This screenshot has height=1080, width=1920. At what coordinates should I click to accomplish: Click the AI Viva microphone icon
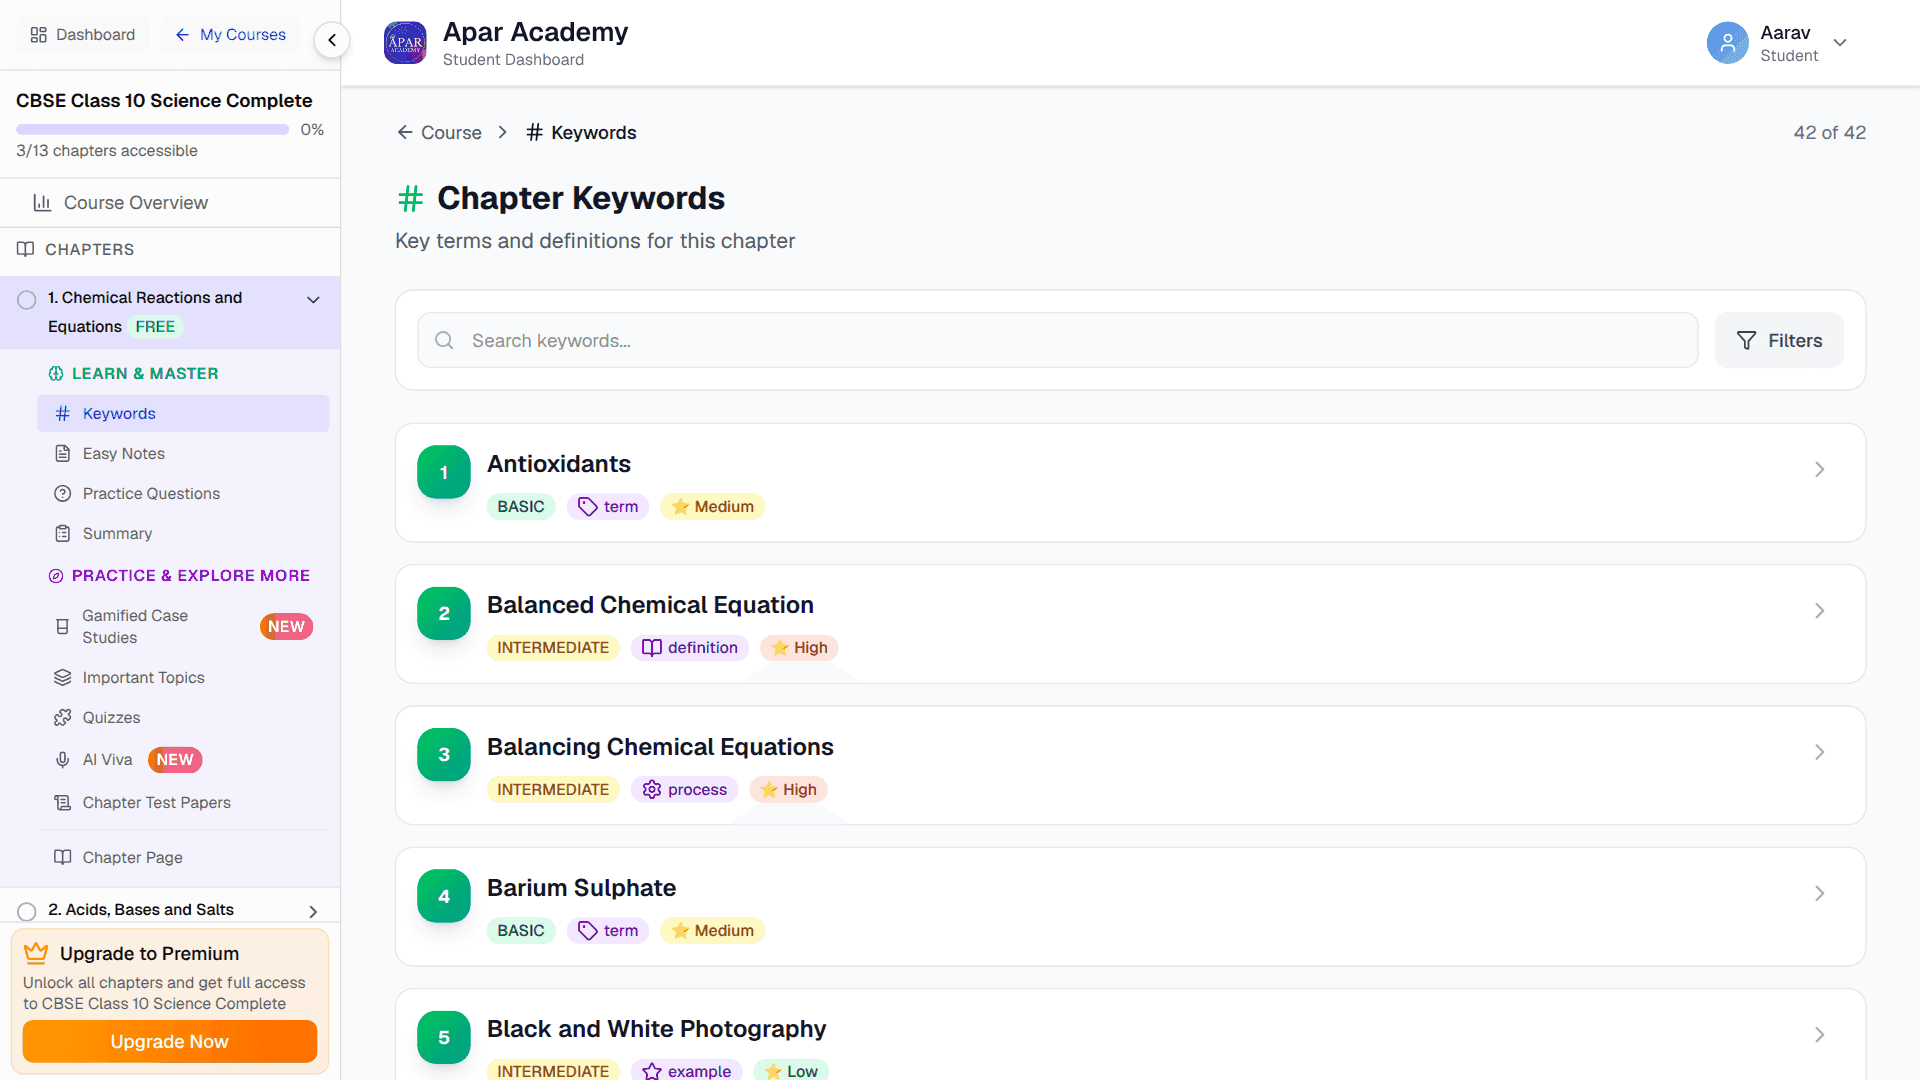(x=63, y=760)
